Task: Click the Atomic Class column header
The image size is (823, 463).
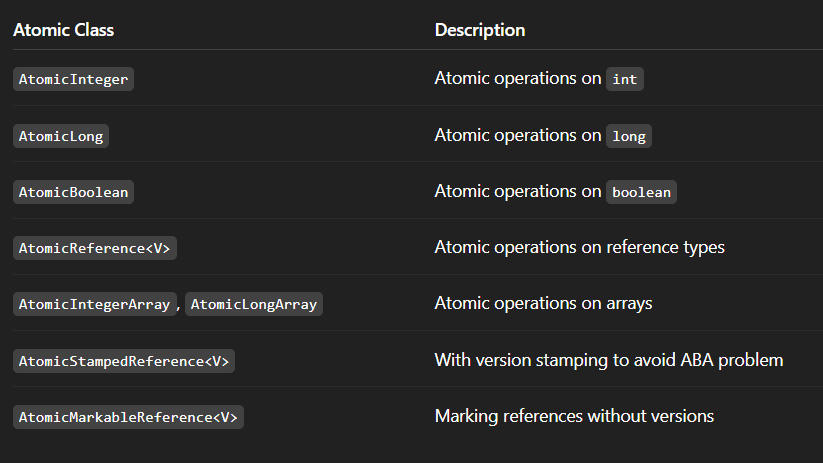Action: click(x=63, y=30)
